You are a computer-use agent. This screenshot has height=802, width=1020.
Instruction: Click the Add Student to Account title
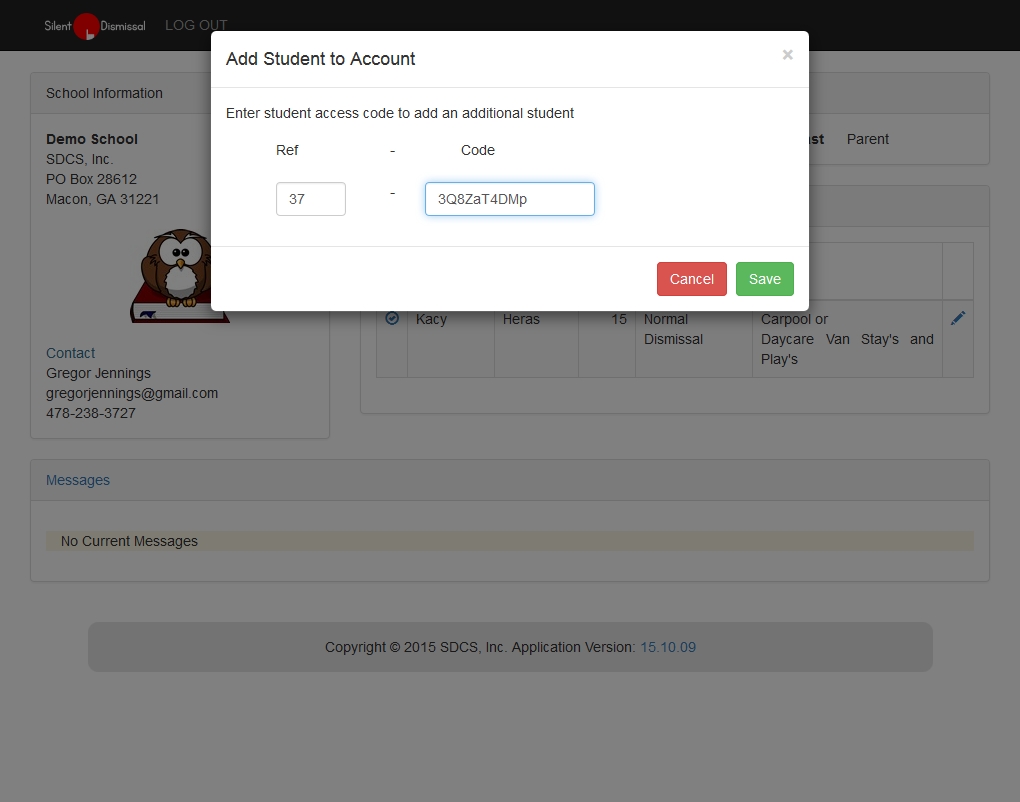pos(320,59)
